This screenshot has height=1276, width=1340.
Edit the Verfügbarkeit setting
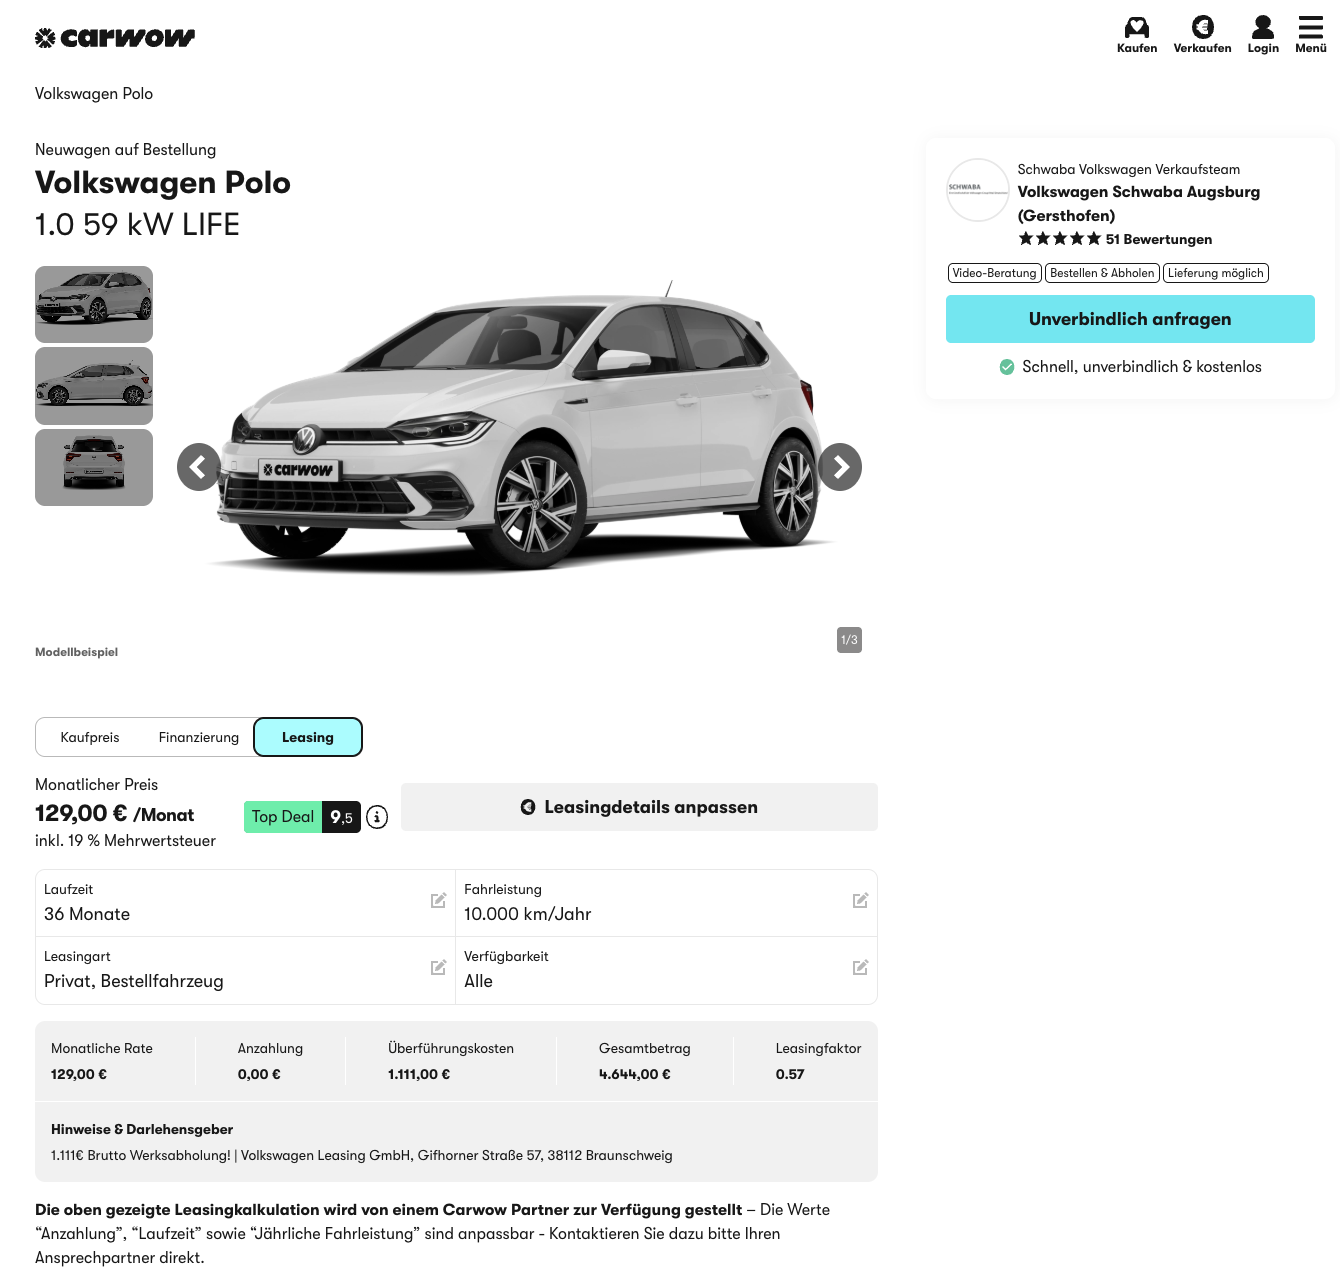tap(860, 968)
